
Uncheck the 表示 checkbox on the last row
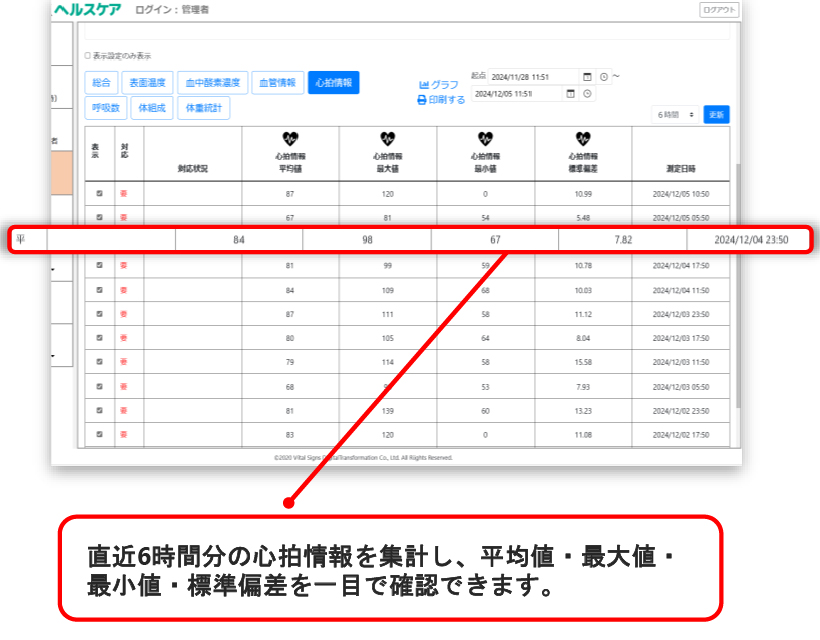tap(98, 434)
